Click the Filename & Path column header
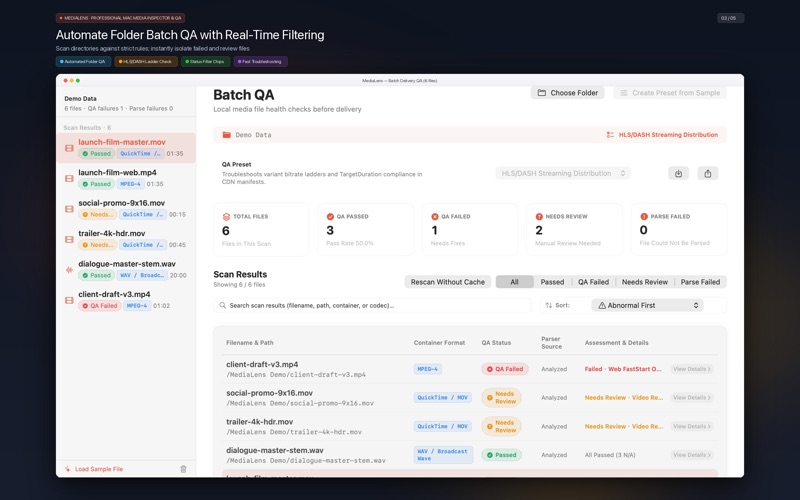Viewport: 800px width, 500px height. click(x=249, y=343)
